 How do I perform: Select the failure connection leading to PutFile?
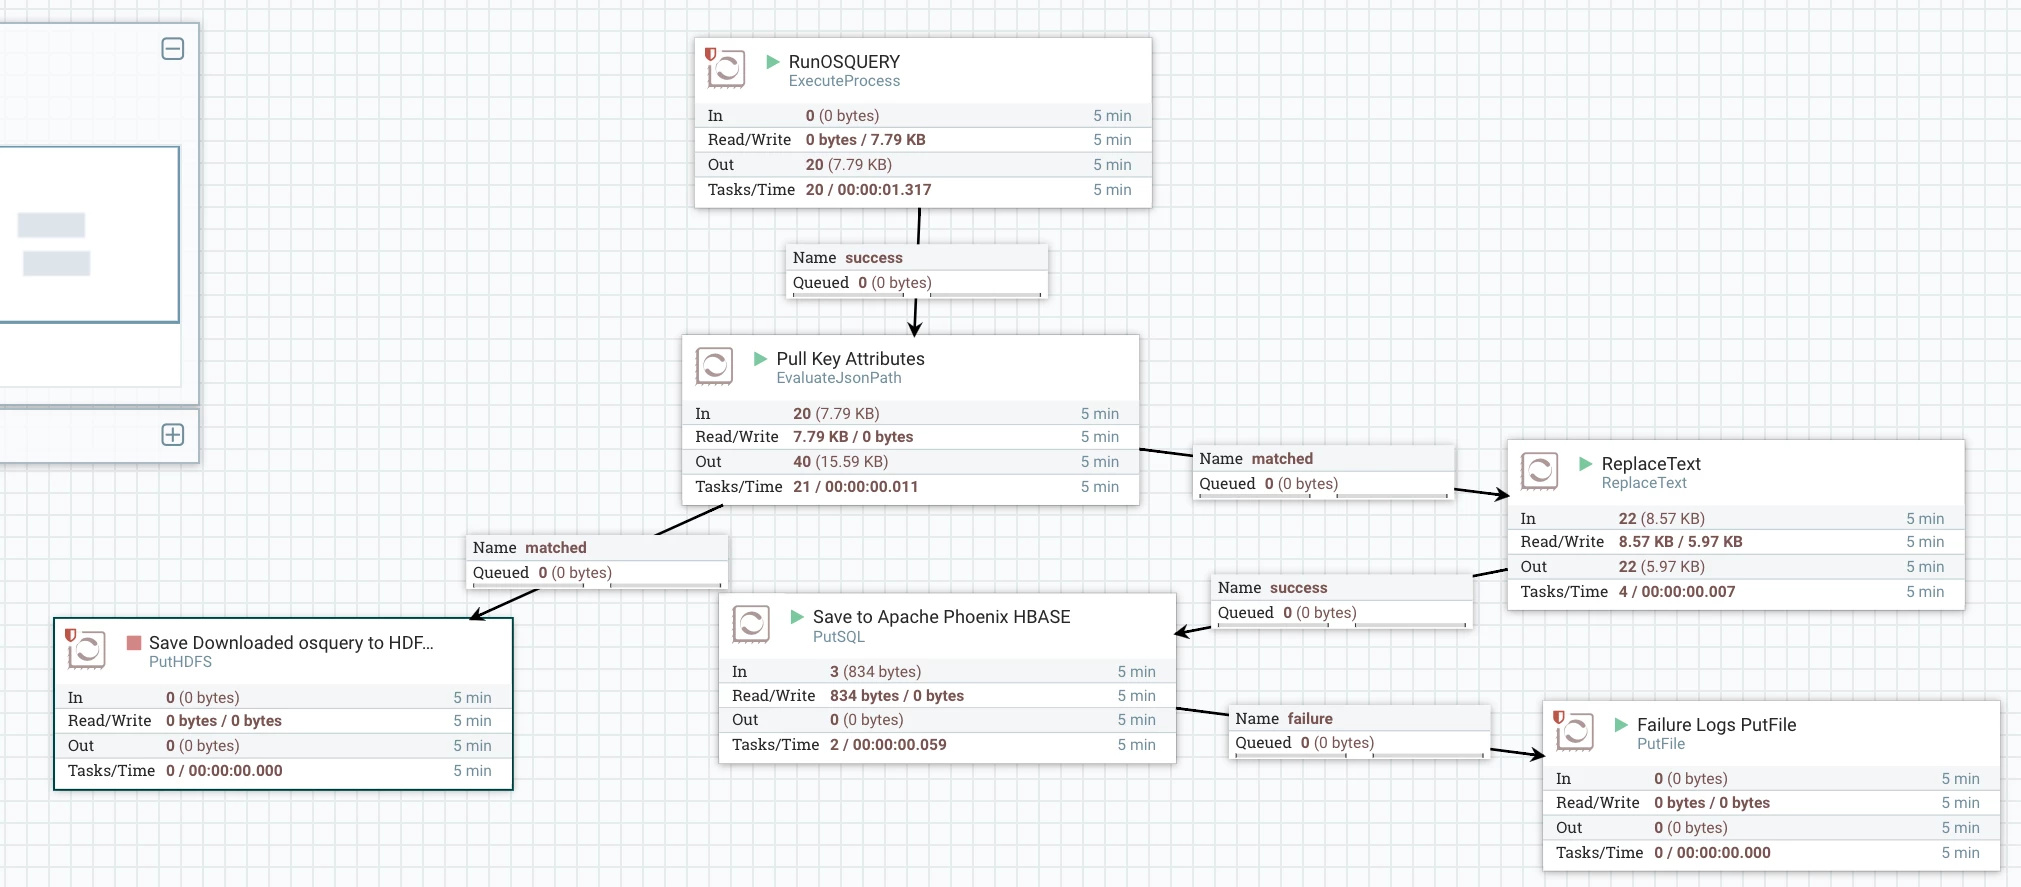(1360, 731)
